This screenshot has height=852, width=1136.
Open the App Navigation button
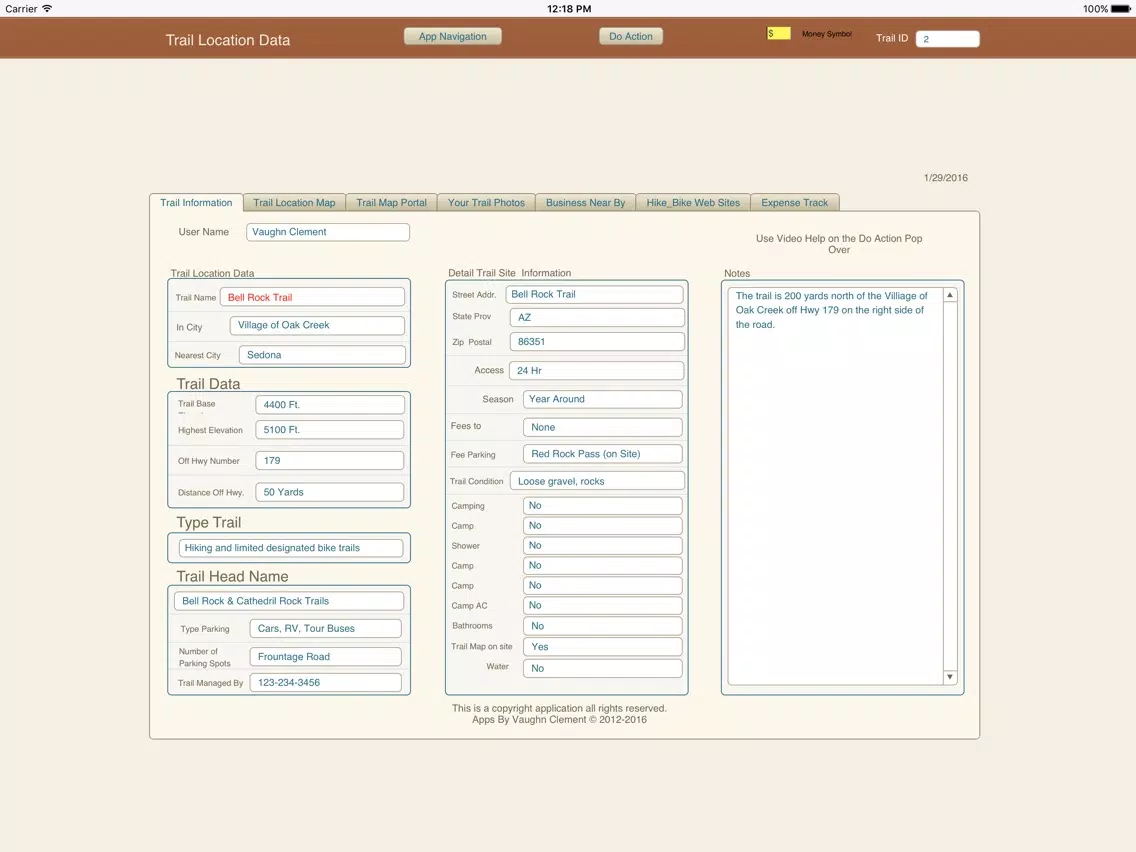point(453,36)
